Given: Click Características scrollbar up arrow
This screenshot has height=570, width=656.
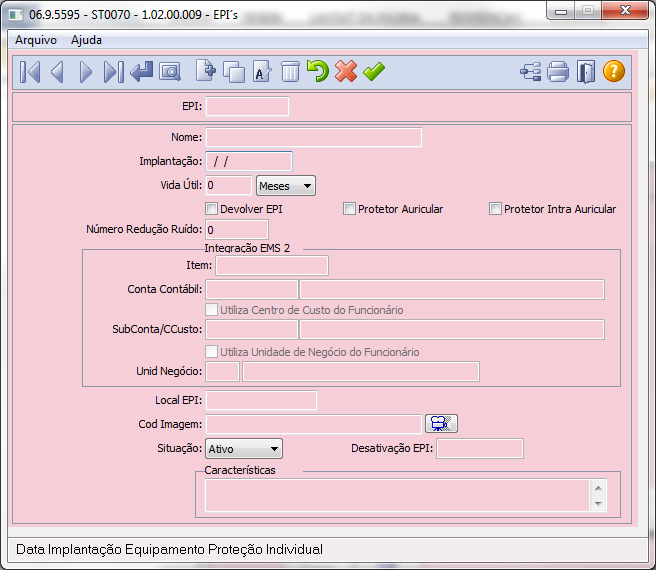Looking at the screenshot, I should point(598,488).
